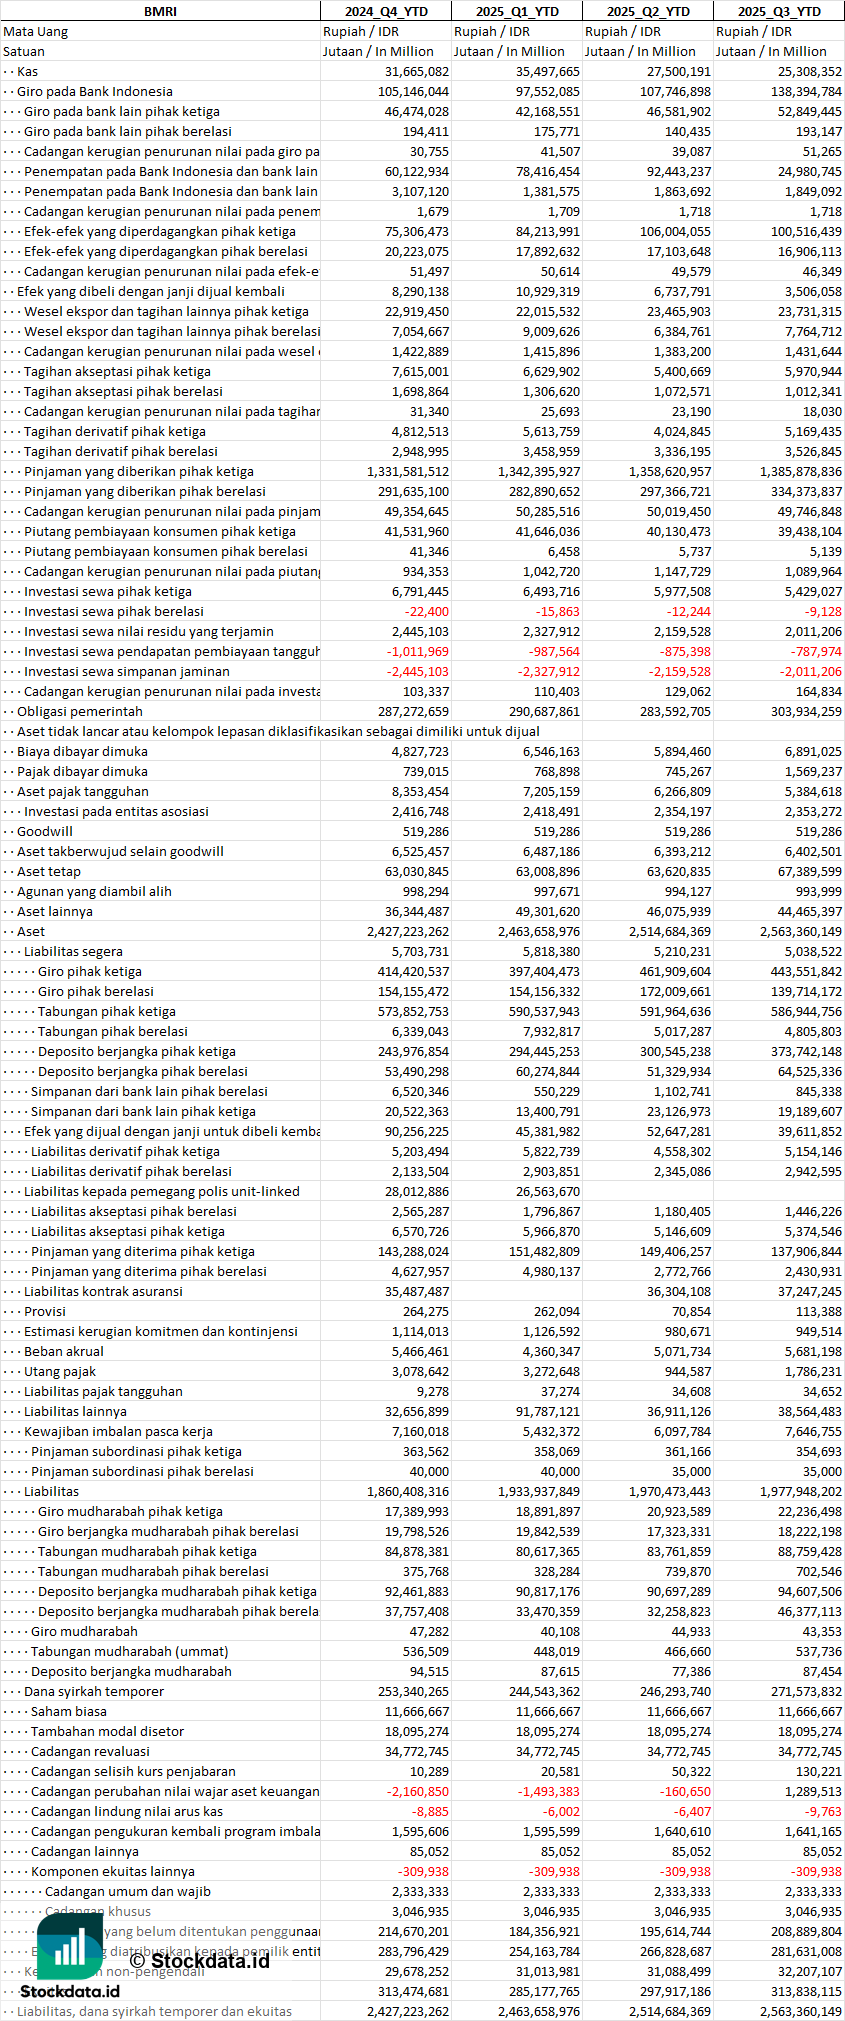This screenshot has width=845, height=2021.
Task: Click the "Tambahan modal disetor" label
Action: [108, 1731]
